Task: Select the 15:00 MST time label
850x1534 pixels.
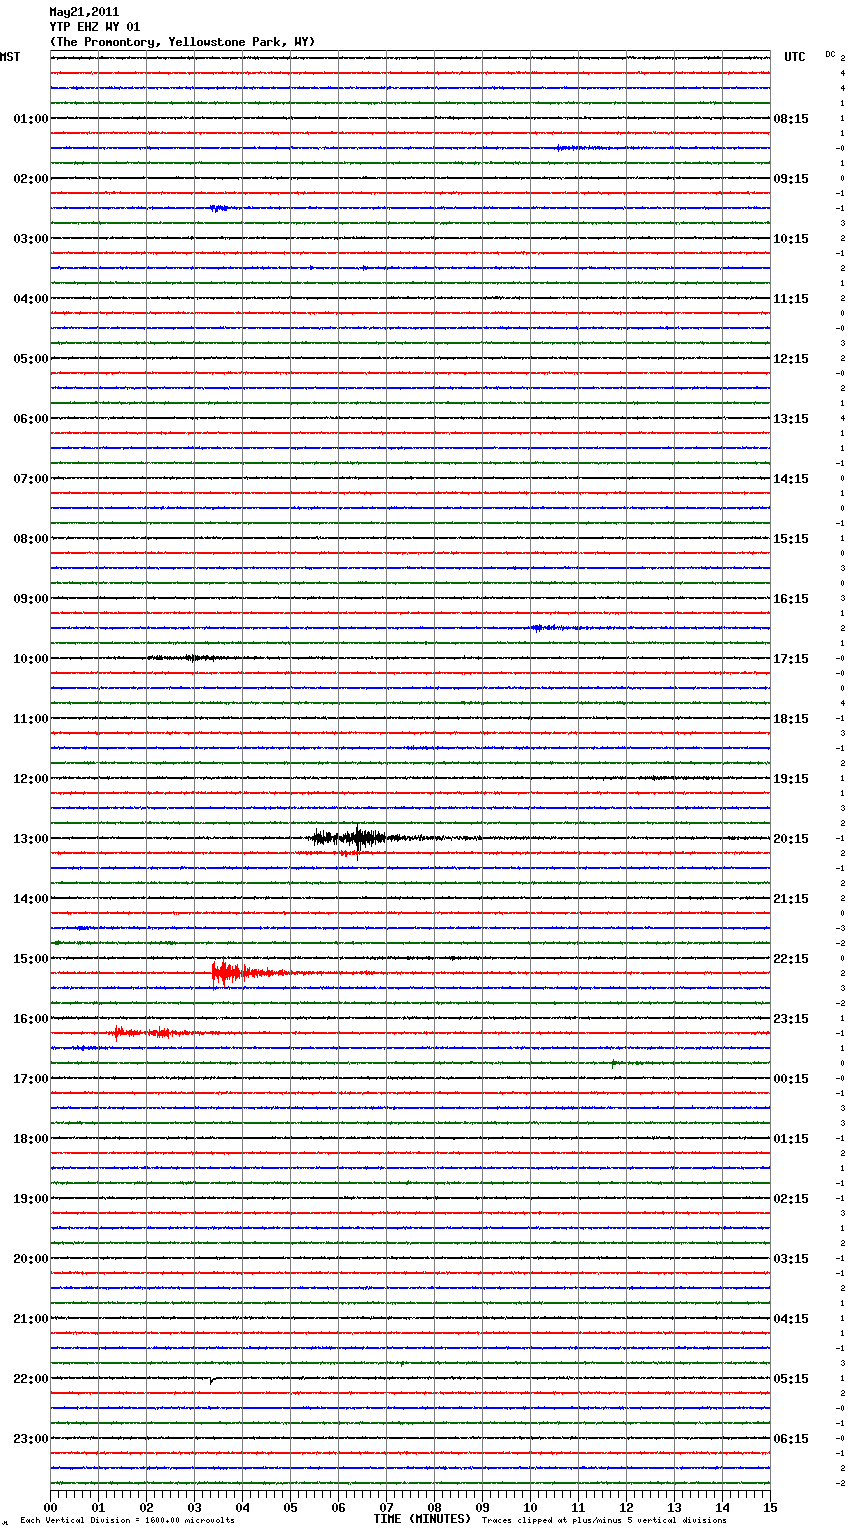Action: point(31,959)
